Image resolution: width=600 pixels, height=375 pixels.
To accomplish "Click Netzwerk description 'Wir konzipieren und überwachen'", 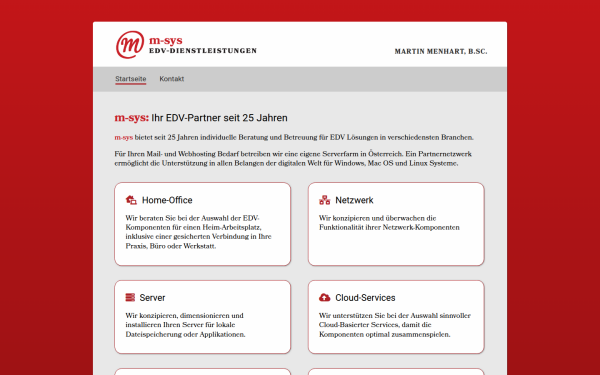I will click(389, 223).
